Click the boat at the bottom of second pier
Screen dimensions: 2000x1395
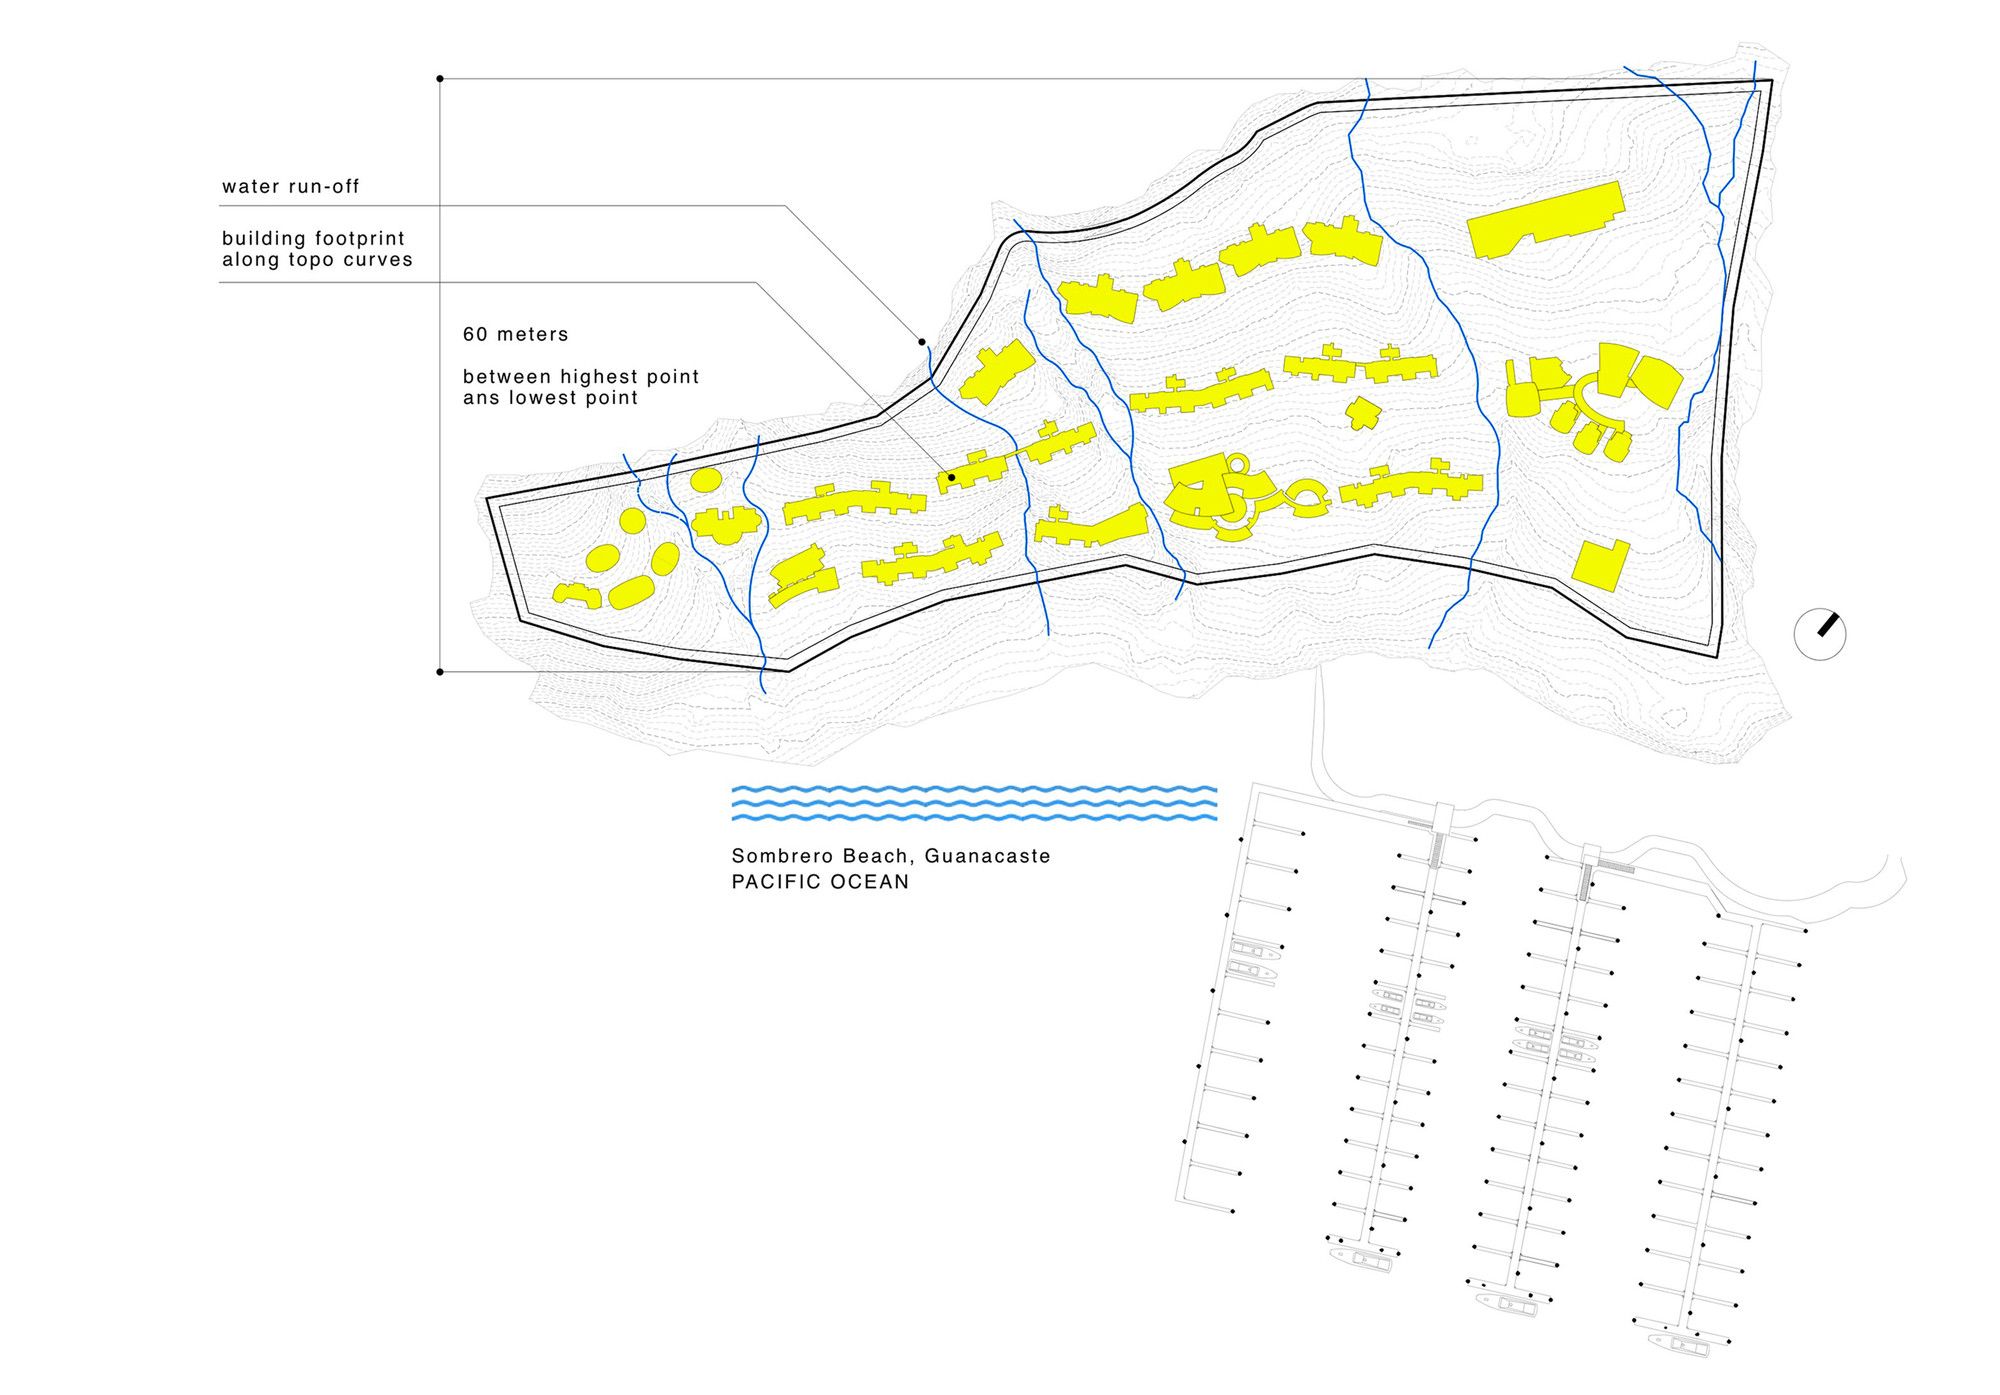[1360, 1260]
